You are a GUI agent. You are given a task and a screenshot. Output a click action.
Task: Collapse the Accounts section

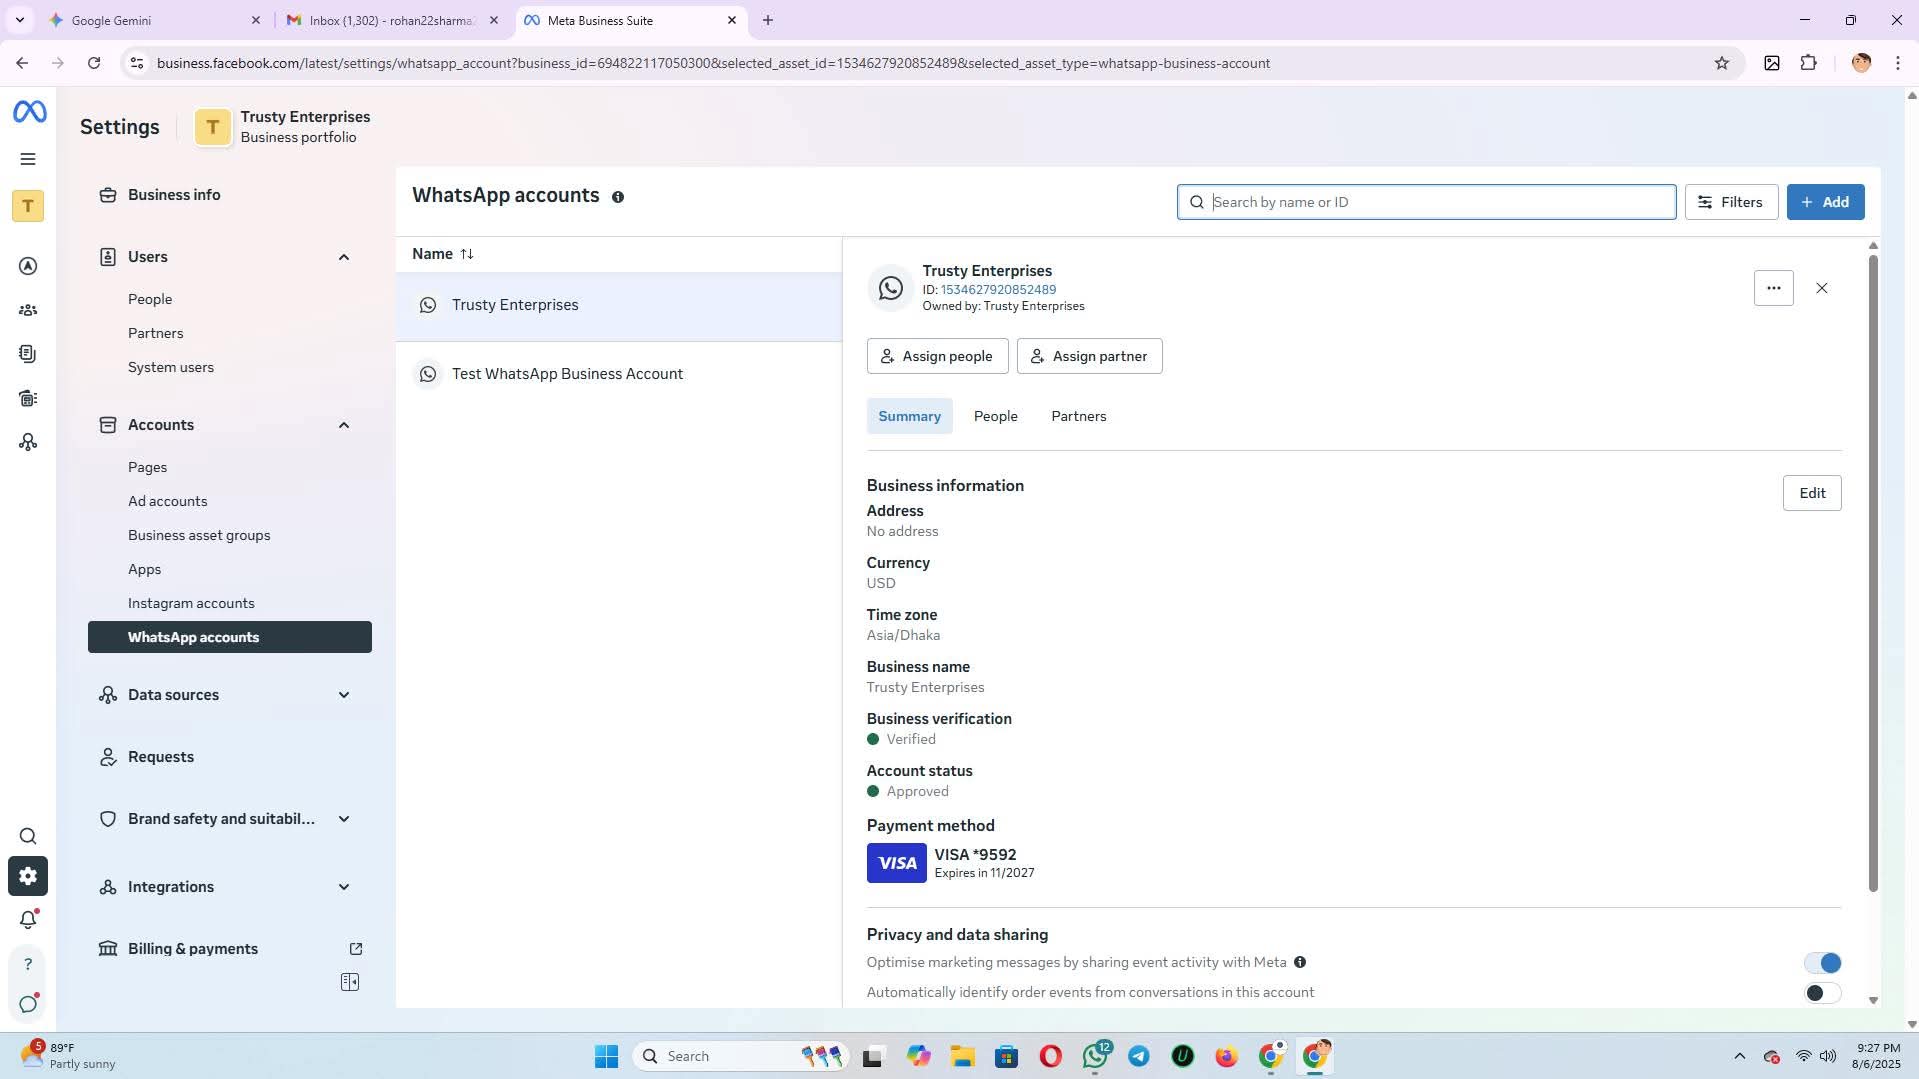344,425
